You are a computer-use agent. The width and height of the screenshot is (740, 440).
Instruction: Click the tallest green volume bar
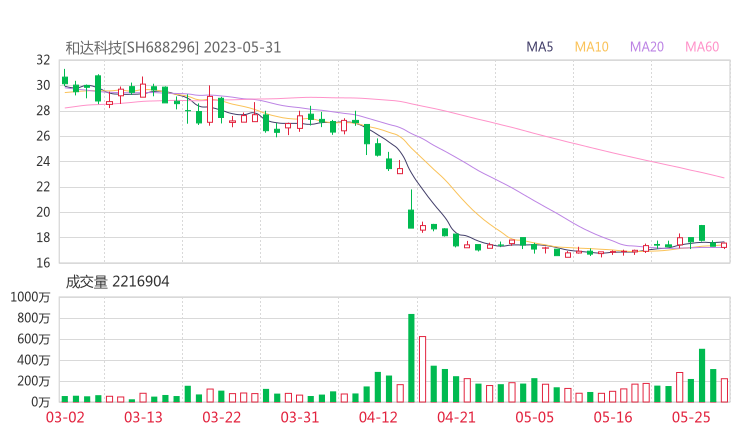click(411, 358)
